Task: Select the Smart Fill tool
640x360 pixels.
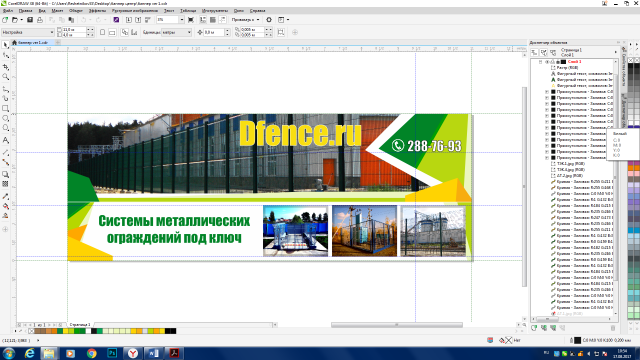Action: click(5, 216)
